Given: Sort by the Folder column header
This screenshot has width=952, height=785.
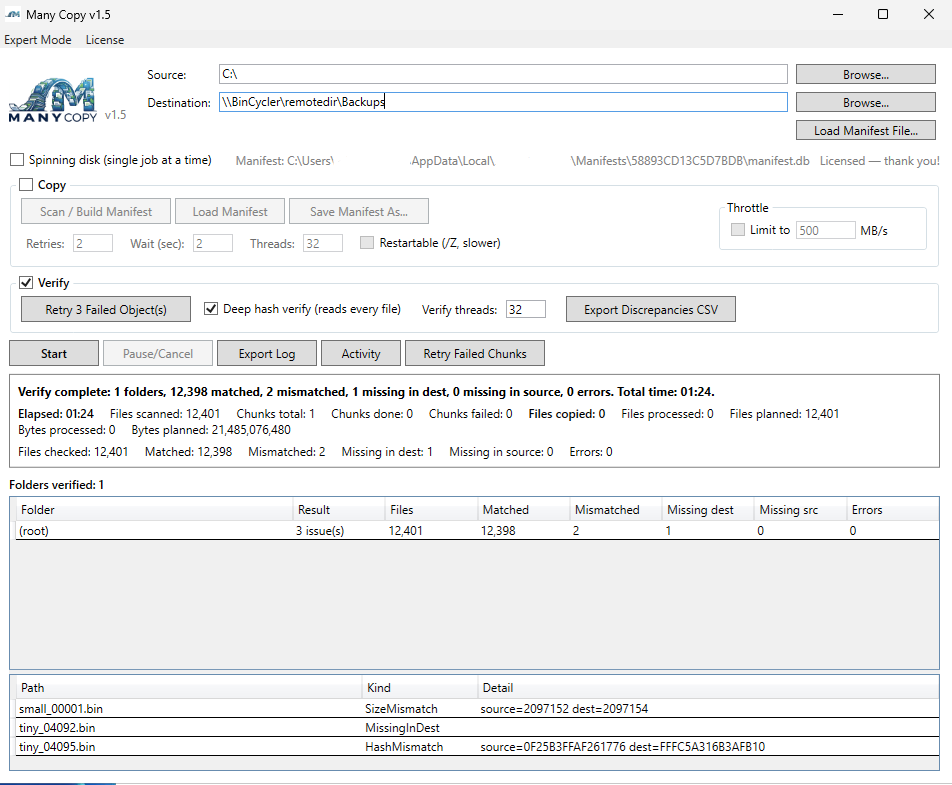Looking at the screenshot, I should click(154, 510).
